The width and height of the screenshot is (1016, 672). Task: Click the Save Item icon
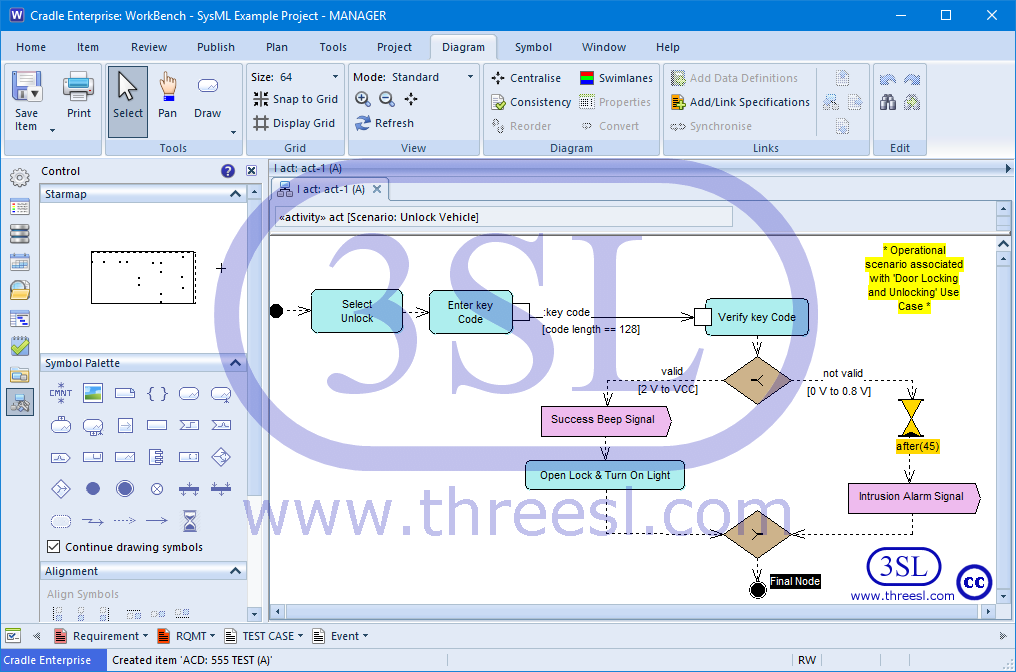point(26,86)
